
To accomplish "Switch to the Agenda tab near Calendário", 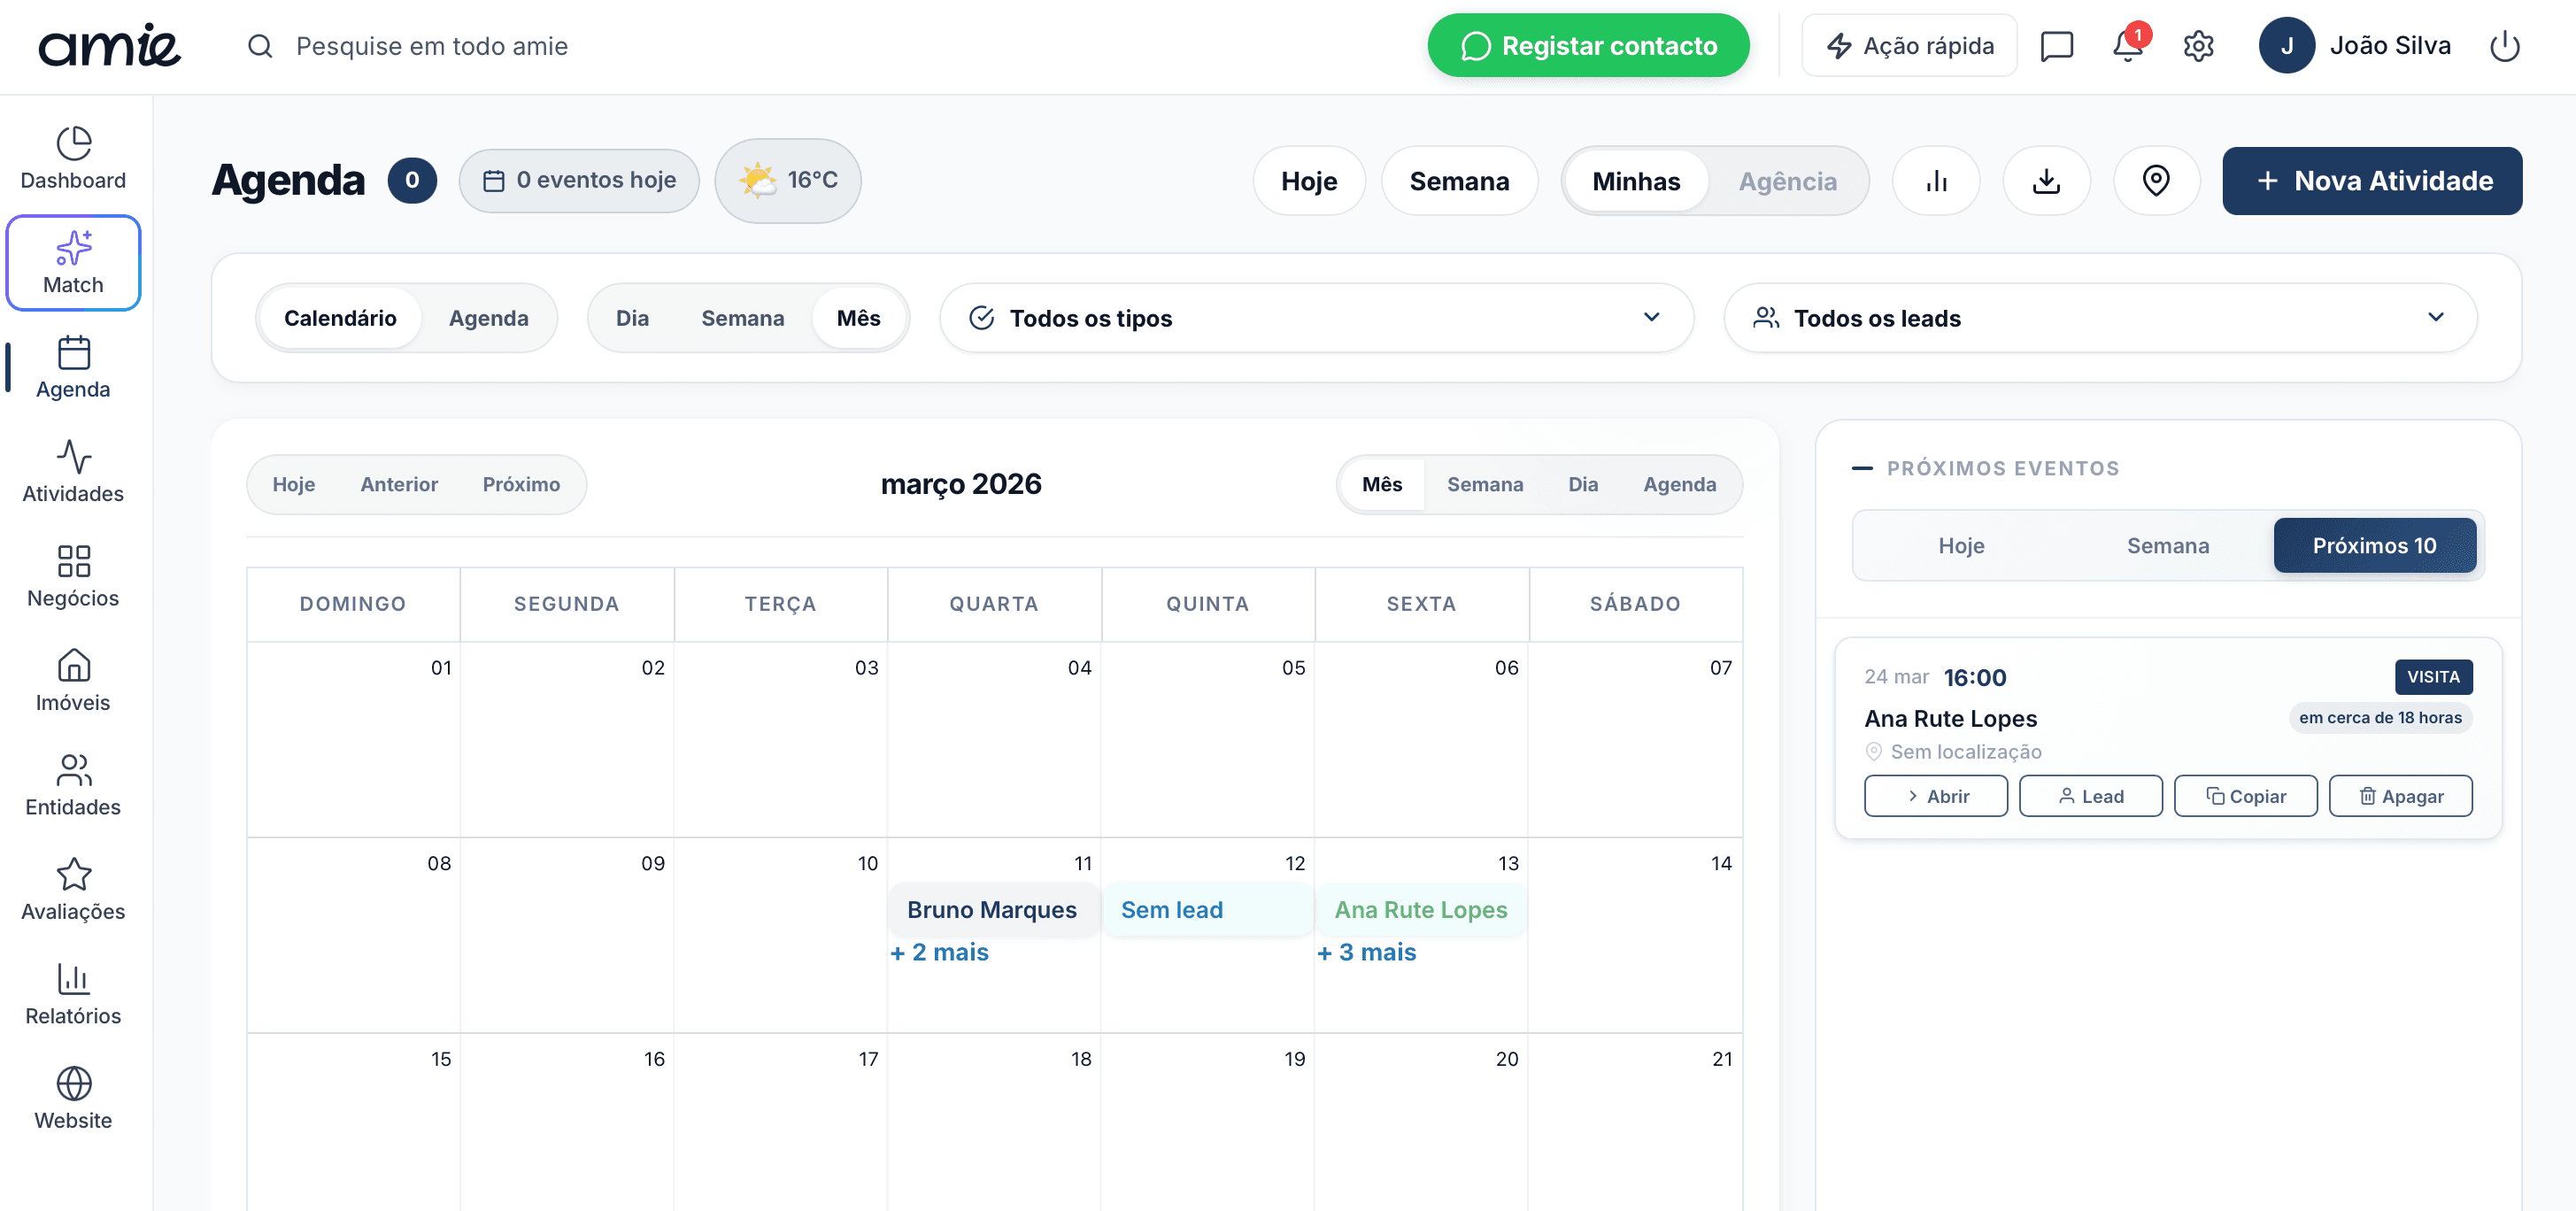I will pos(489,318).
